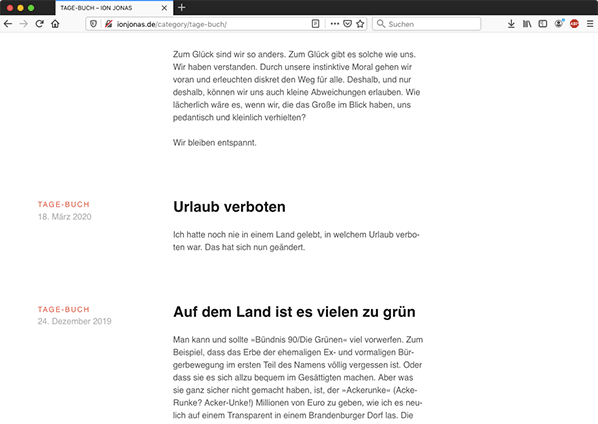Screen dimensions: 598x424
Task: Reload the current page
Action: point(39,24)
